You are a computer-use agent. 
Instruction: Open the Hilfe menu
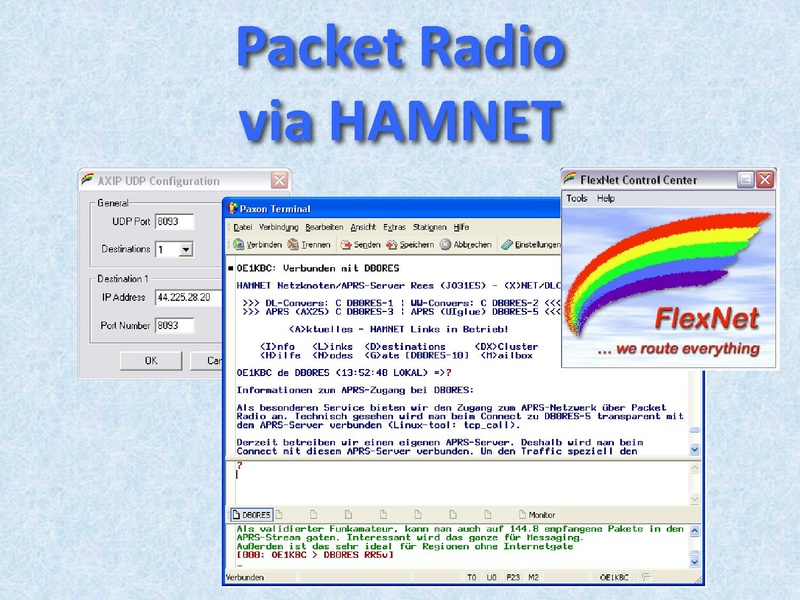pos(461,227)
